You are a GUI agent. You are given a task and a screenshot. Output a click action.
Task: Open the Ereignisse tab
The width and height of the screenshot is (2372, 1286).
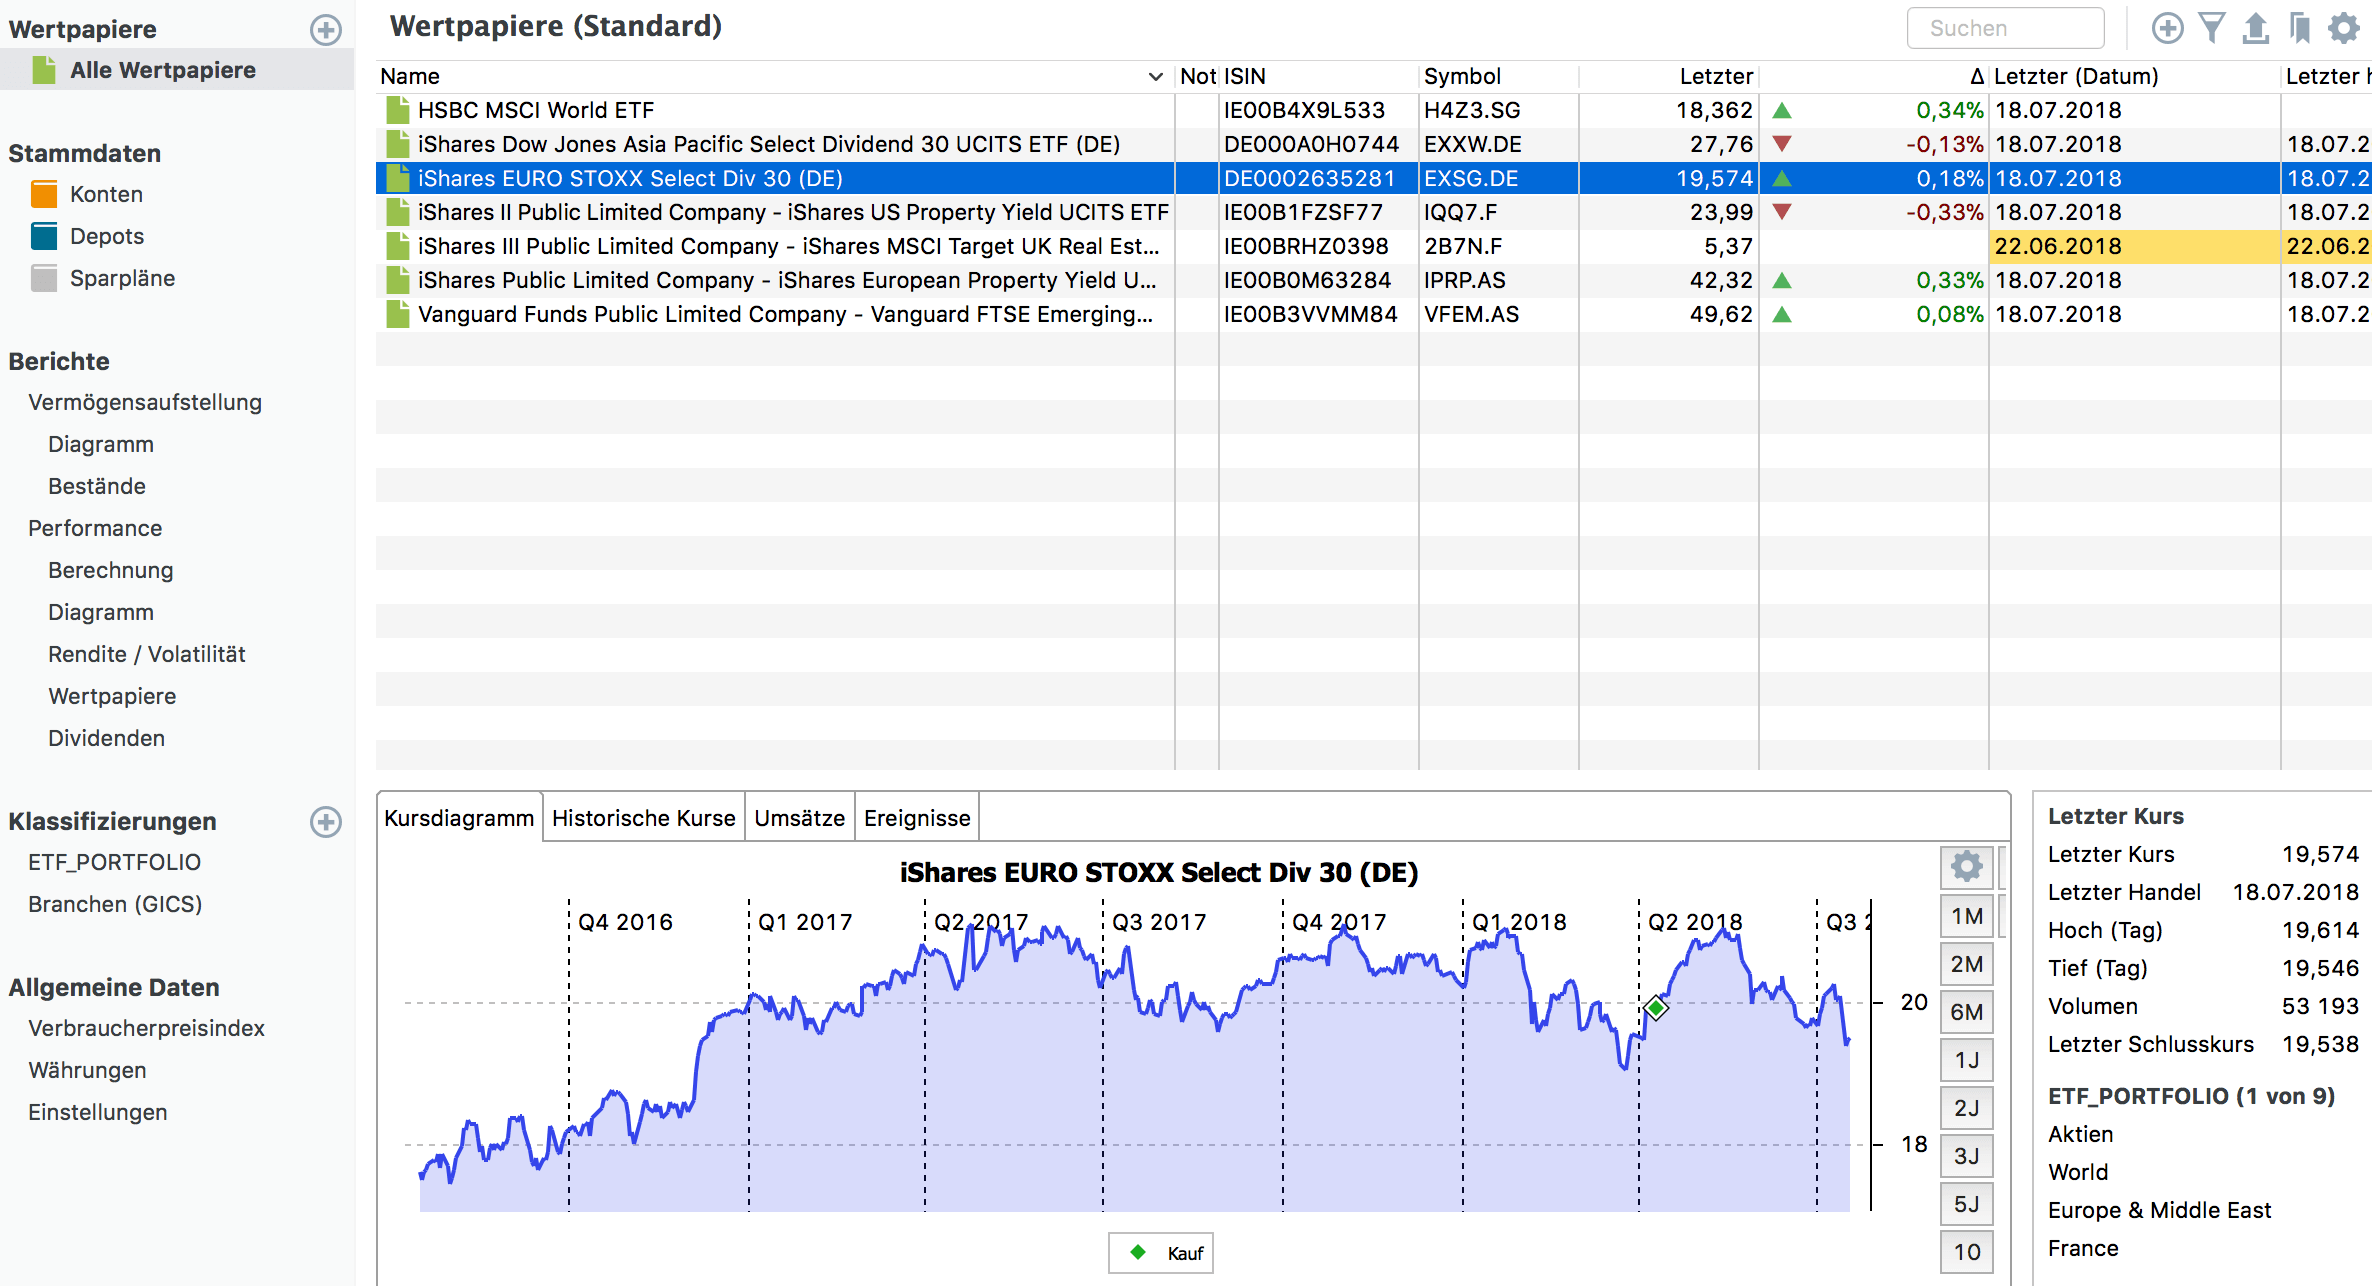coord(917,818)
